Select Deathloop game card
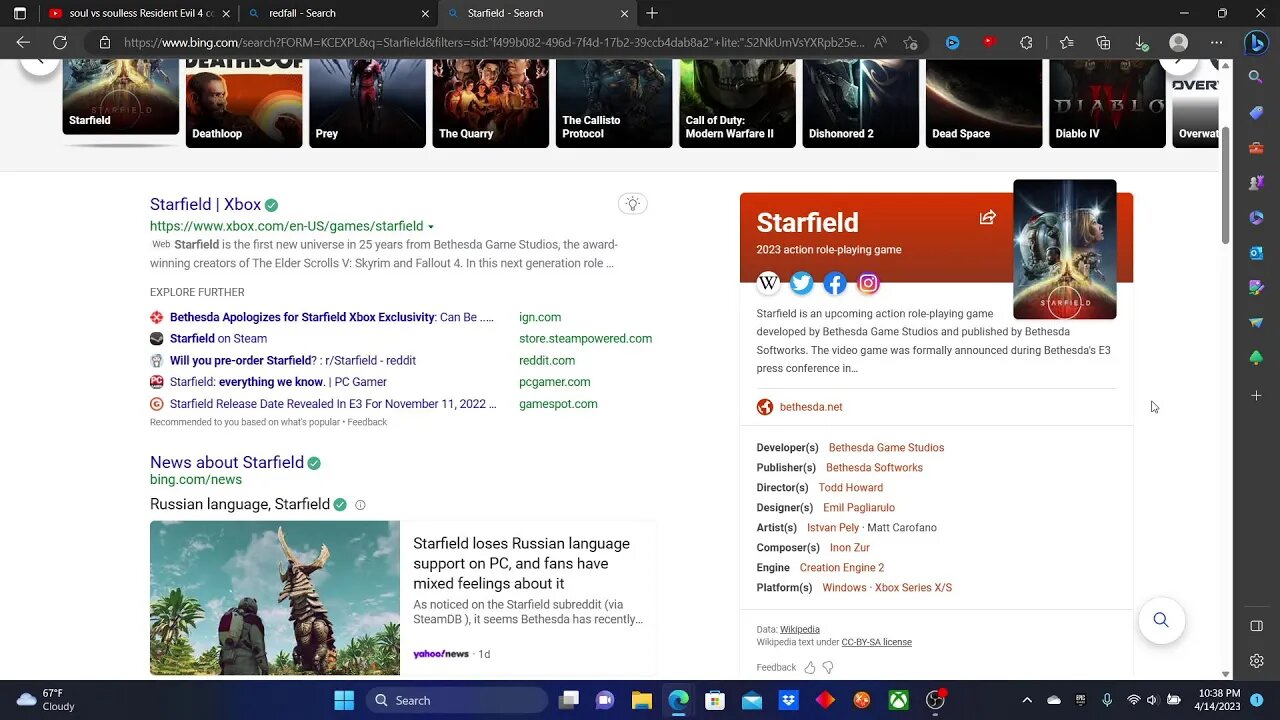 coord(244,103)
